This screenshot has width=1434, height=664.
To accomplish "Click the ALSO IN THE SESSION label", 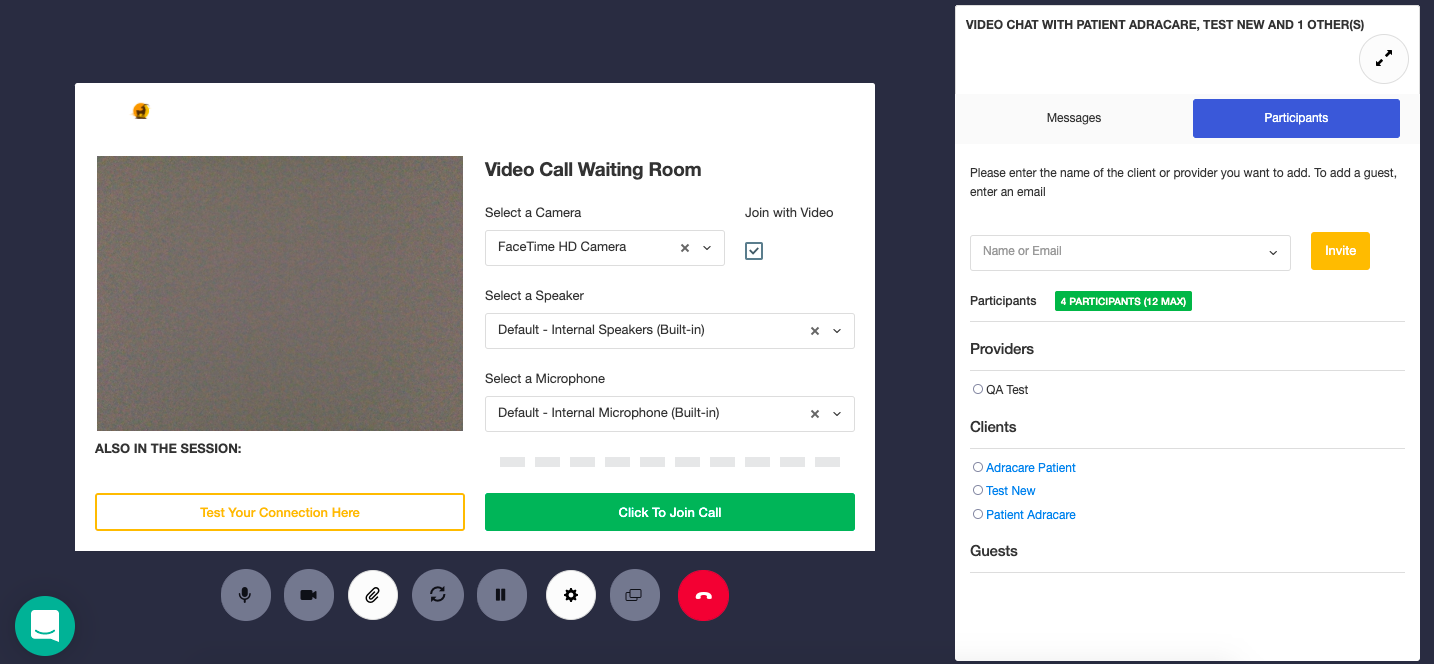I will coord(168,449).
